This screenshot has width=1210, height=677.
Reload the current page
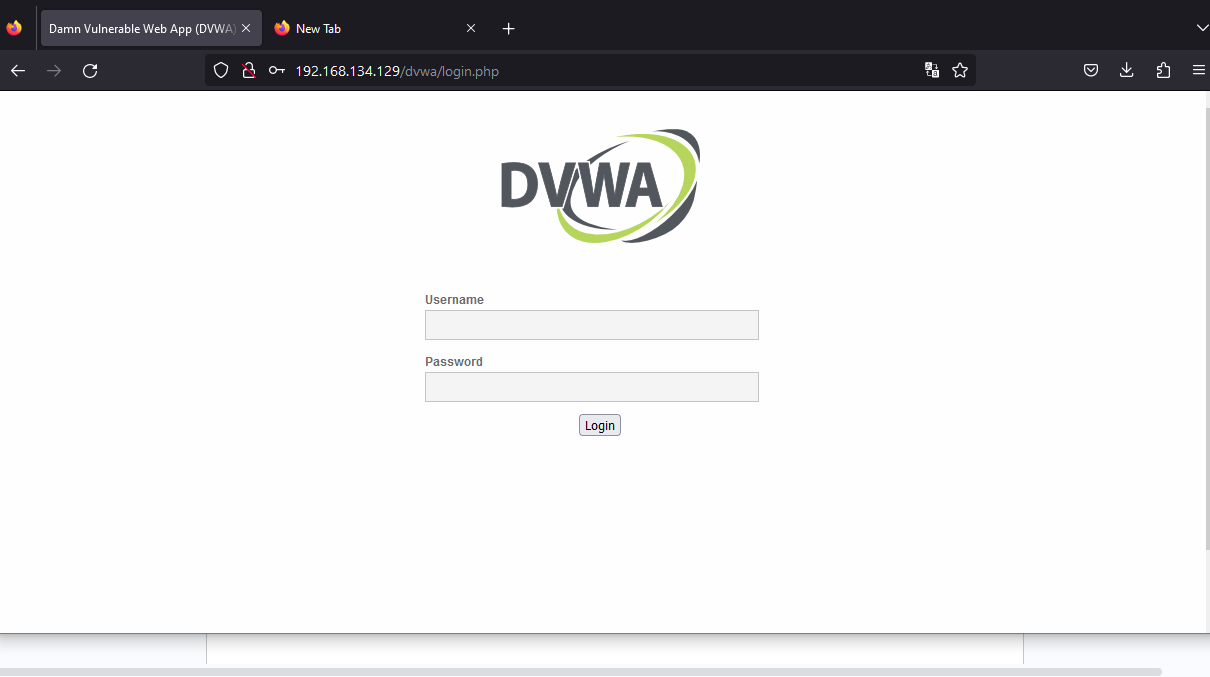(x=90, y=70)
